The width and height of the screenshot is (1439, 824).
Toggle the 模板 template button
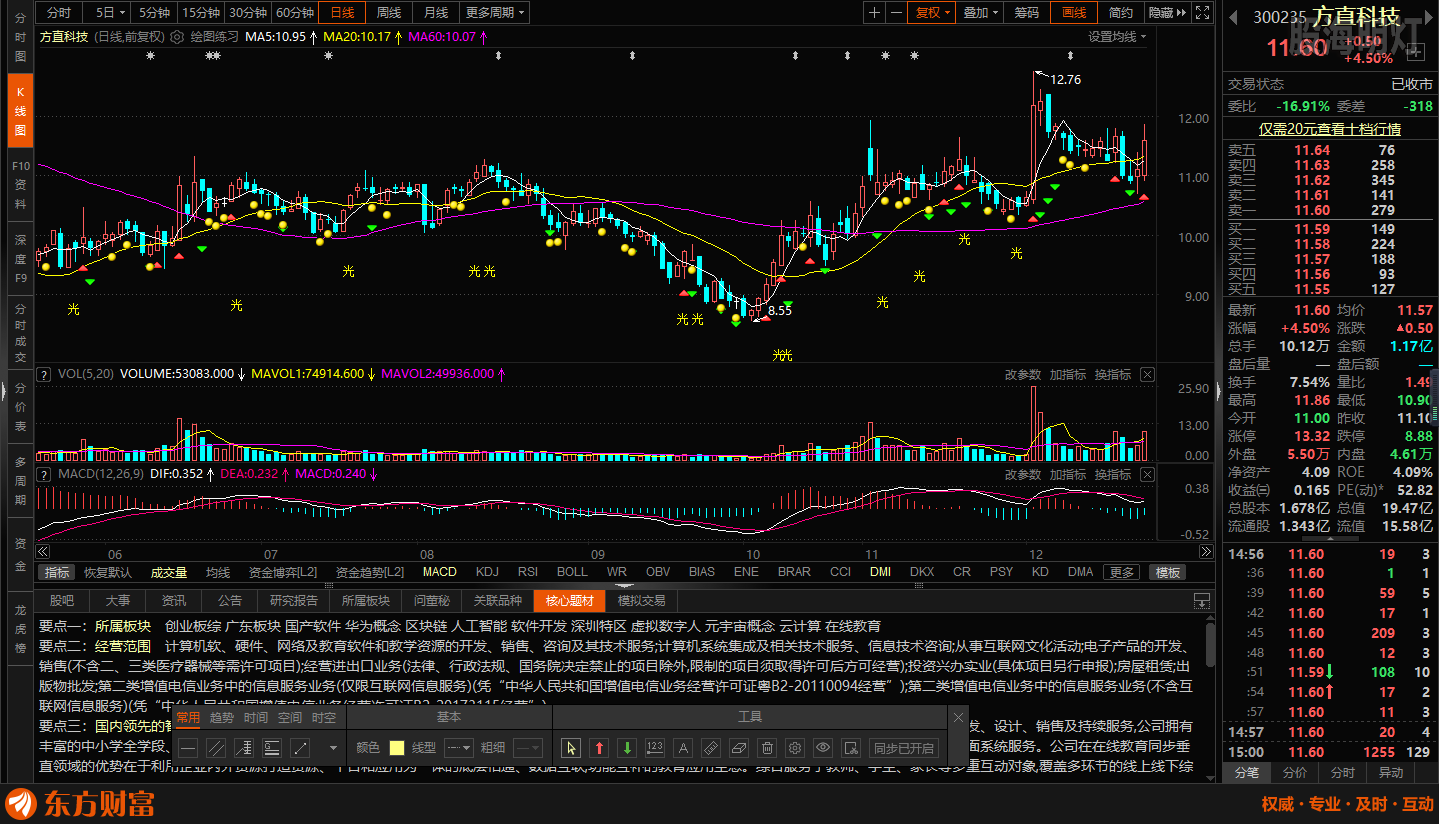pos(1168,572)
